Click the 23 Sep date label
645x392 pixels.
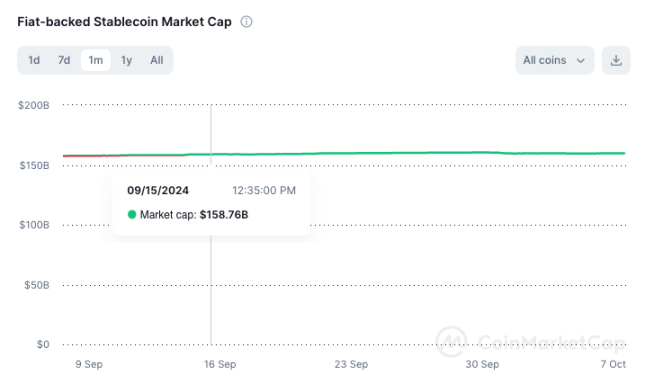(351, 364)
